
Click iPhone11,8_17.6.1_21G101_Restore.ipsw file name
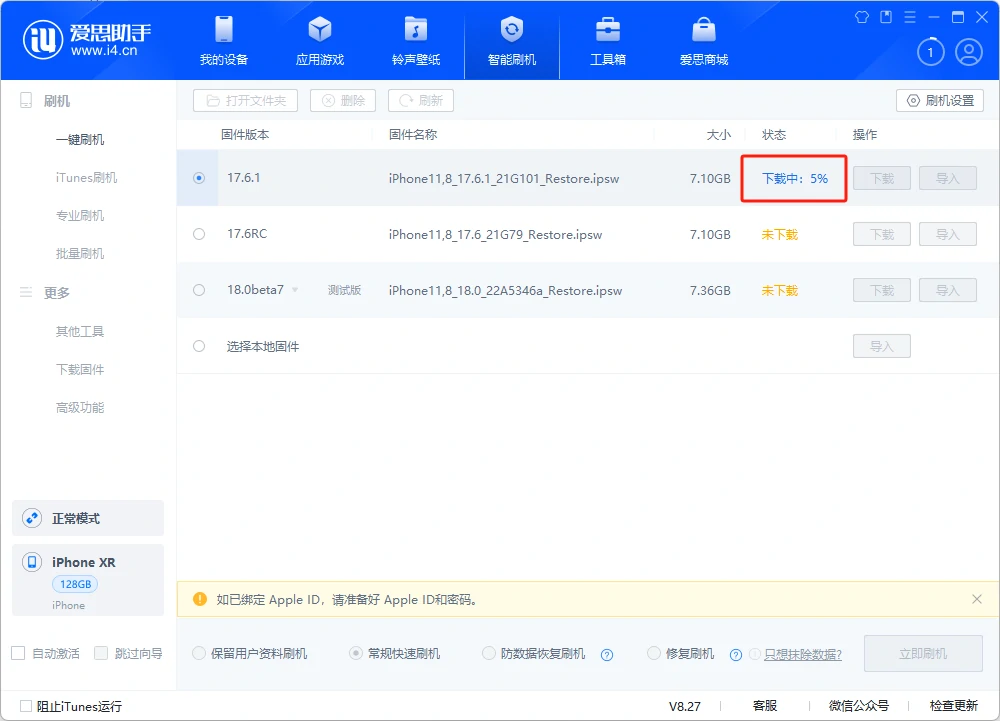[504, 179]
